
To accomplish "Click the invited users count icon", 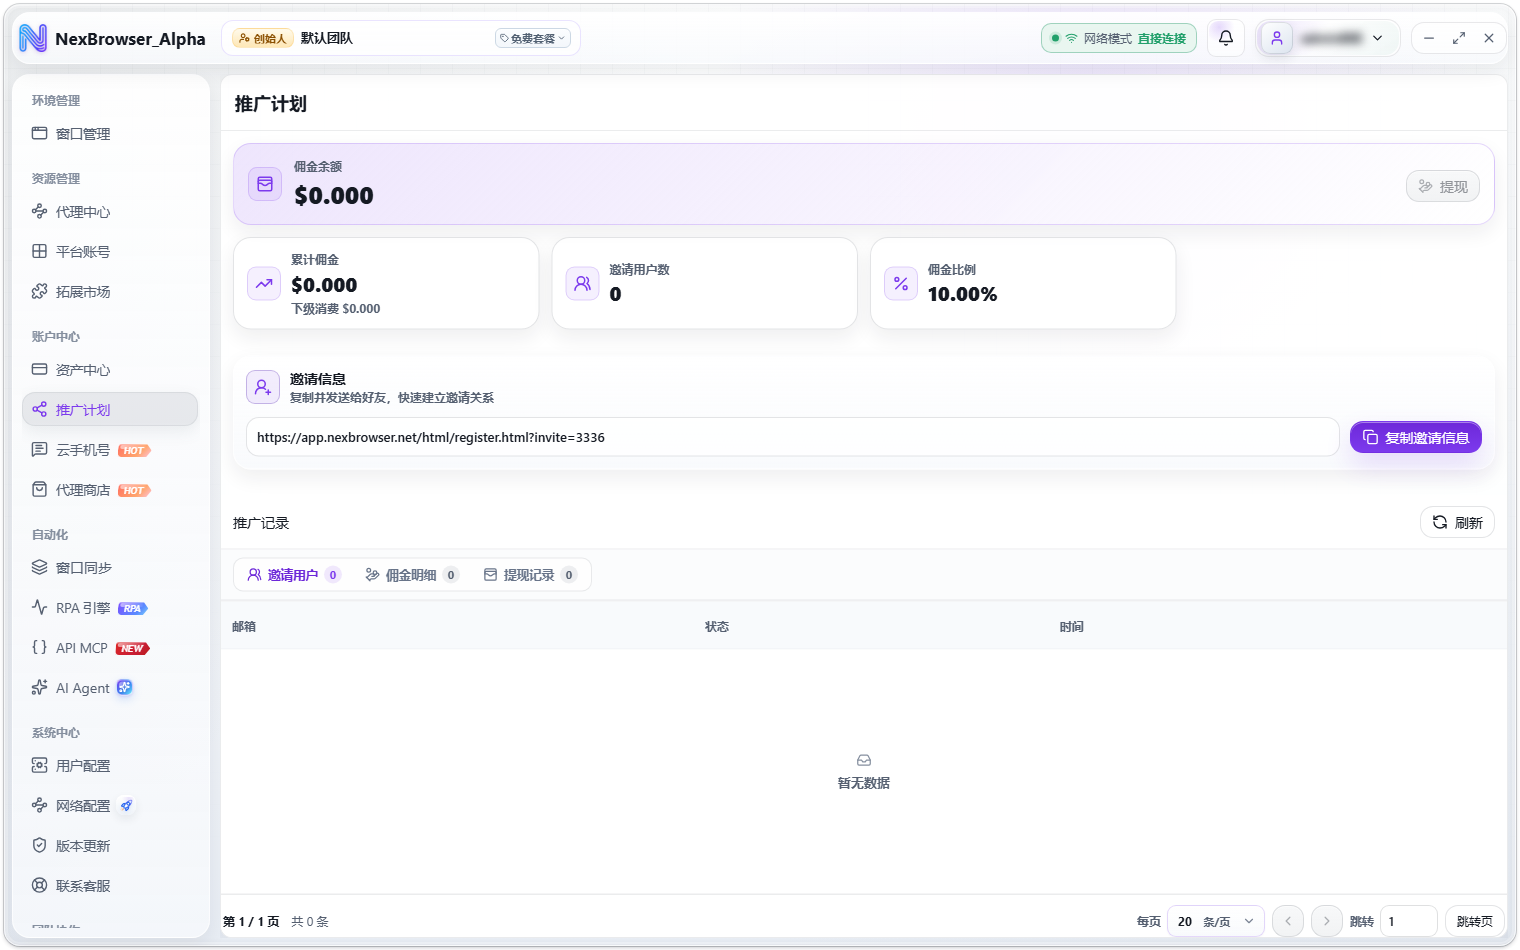I will [x=582, y=283].
